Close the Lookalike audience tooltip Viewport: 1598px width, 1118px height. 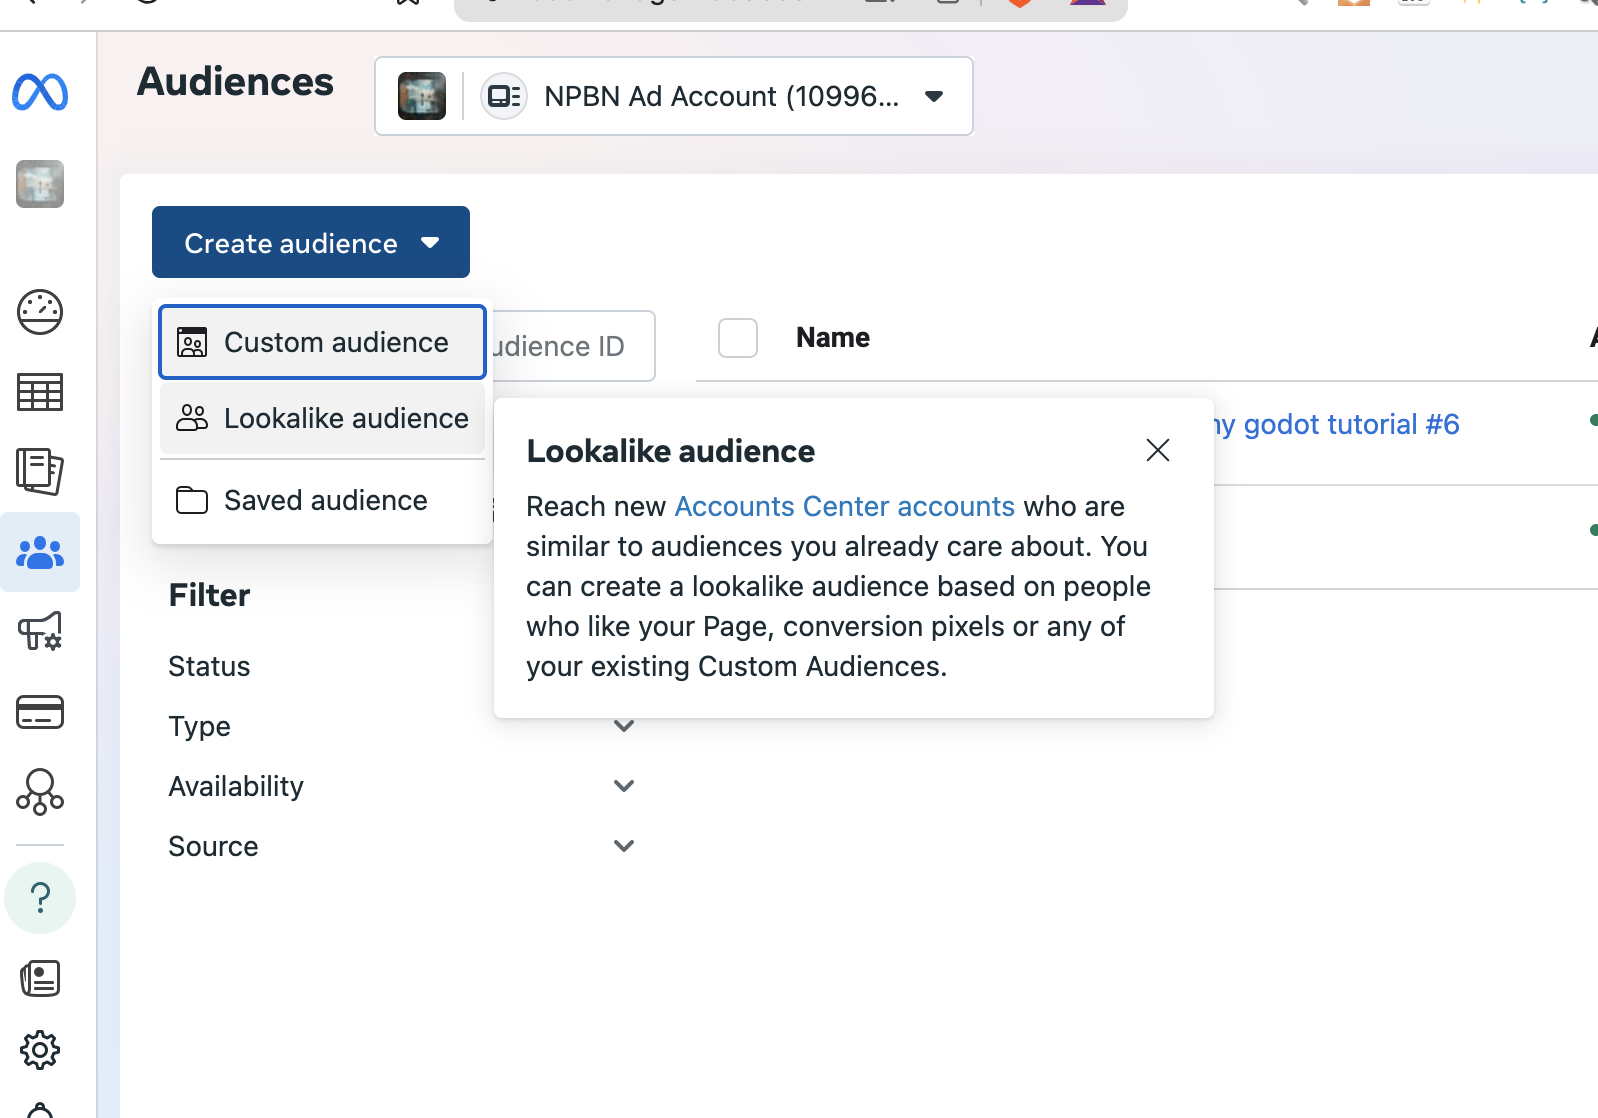[x=1157, y=450]
